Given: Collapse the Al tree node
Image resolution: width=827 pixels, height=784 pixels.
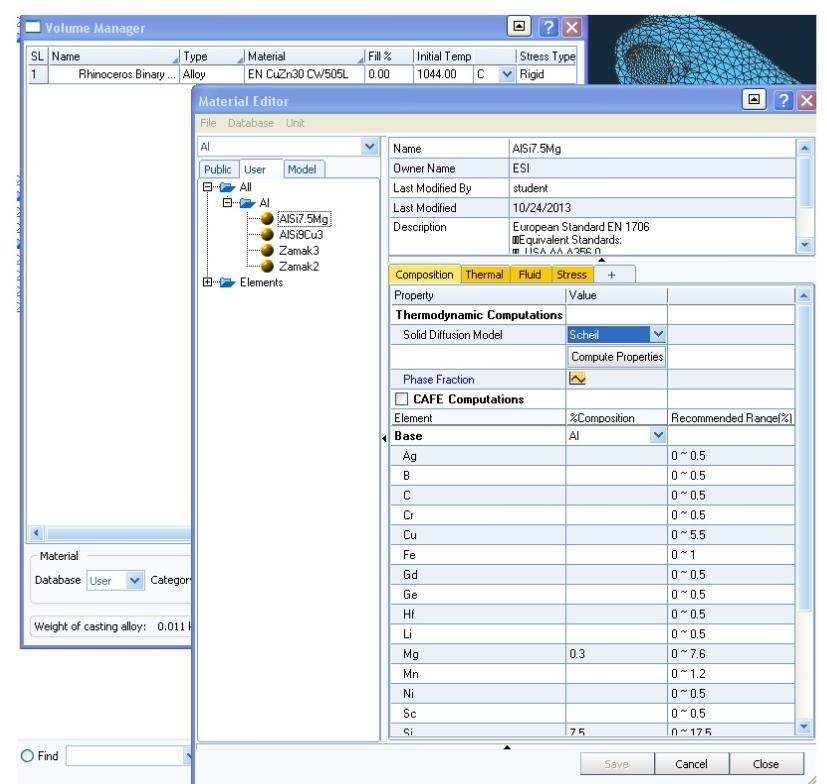Looking at the screenshot, I should click(227, 203).
